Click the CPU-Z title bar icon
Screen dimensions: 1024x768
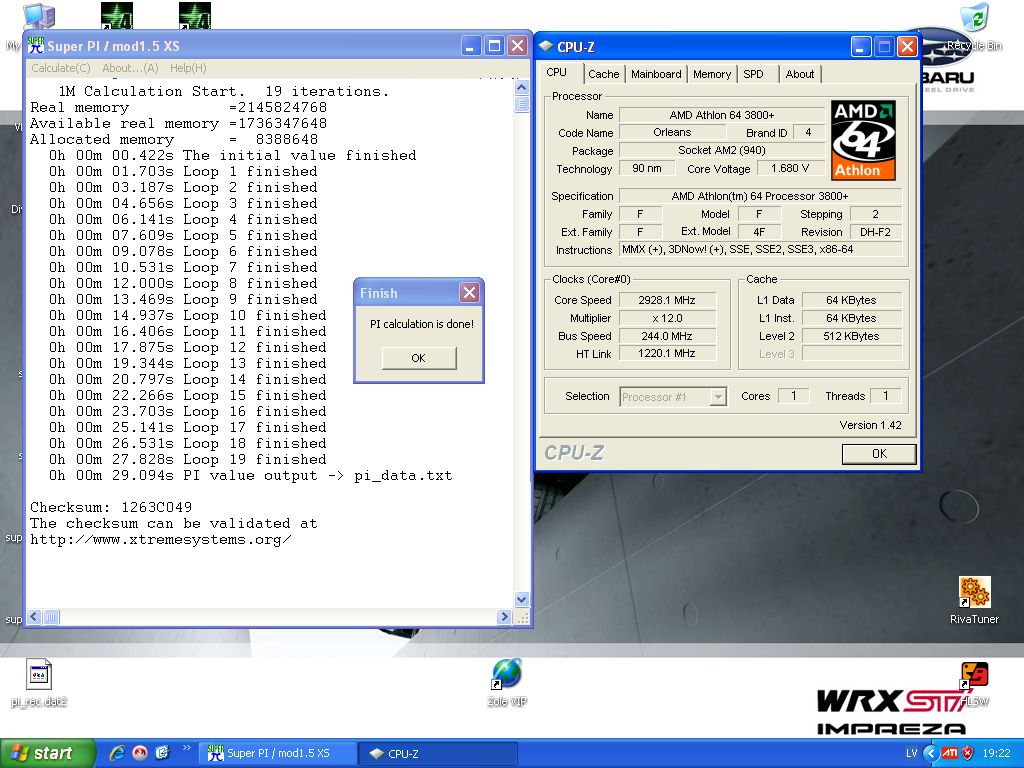pyautogui.click(x=546, y=46)
